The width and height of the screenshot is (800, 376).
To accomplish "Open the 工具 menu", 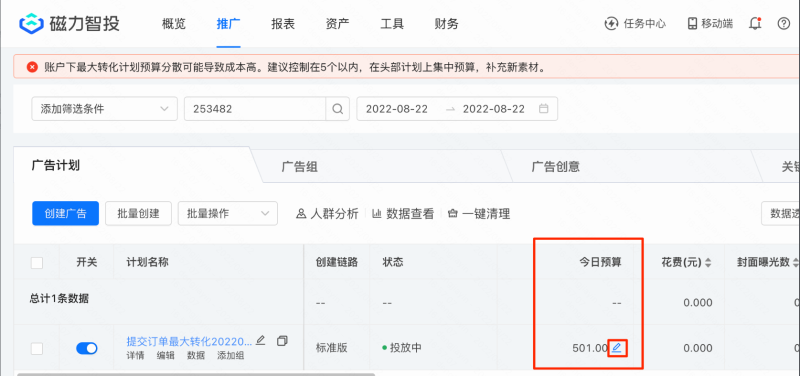I will (x=392, y=23).
